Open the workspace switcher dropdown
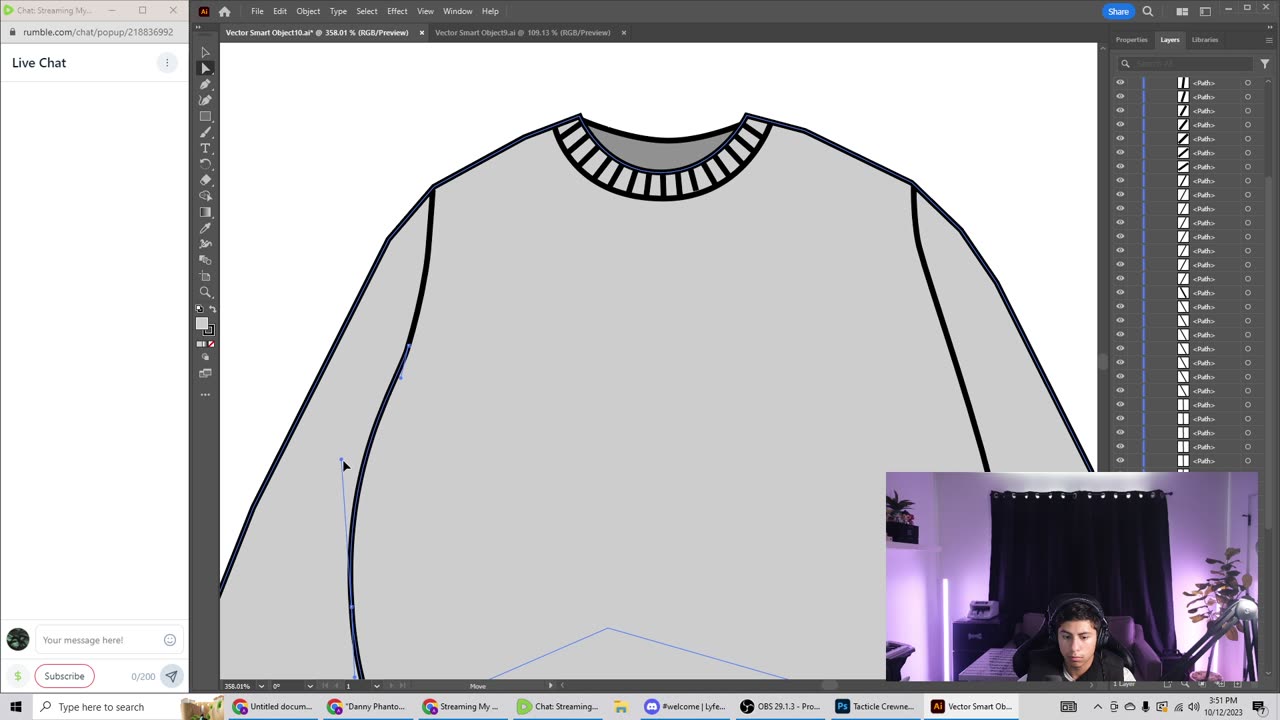 1207,11
